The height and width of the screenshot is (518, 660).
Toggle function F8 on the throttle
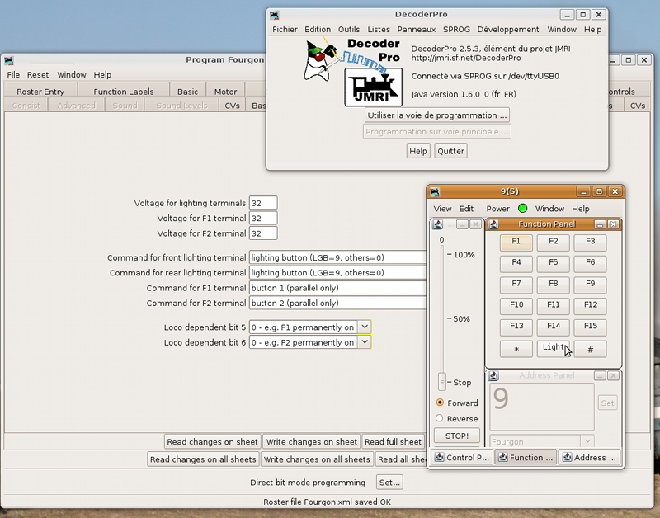(553, 284)
